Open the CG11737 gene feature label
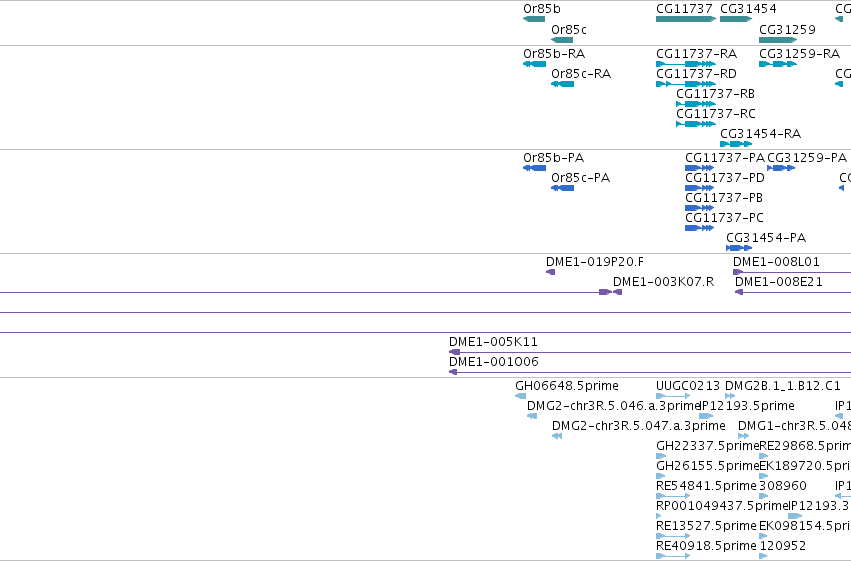Image resolution: width=851 pixels, height=561 pixels. (684, 9)
